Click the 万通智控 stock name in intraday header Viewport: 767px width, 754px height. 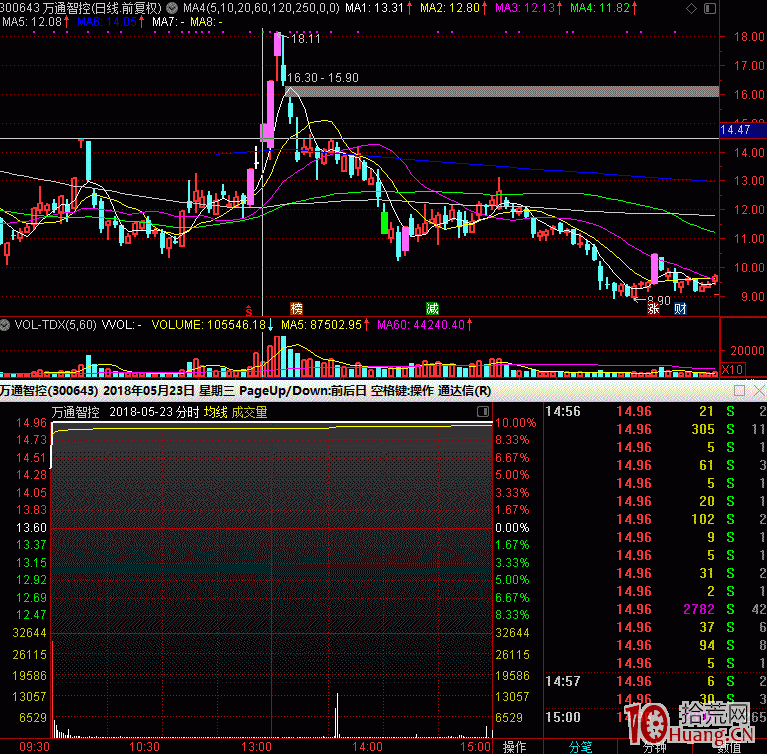[x=76, y=412]
